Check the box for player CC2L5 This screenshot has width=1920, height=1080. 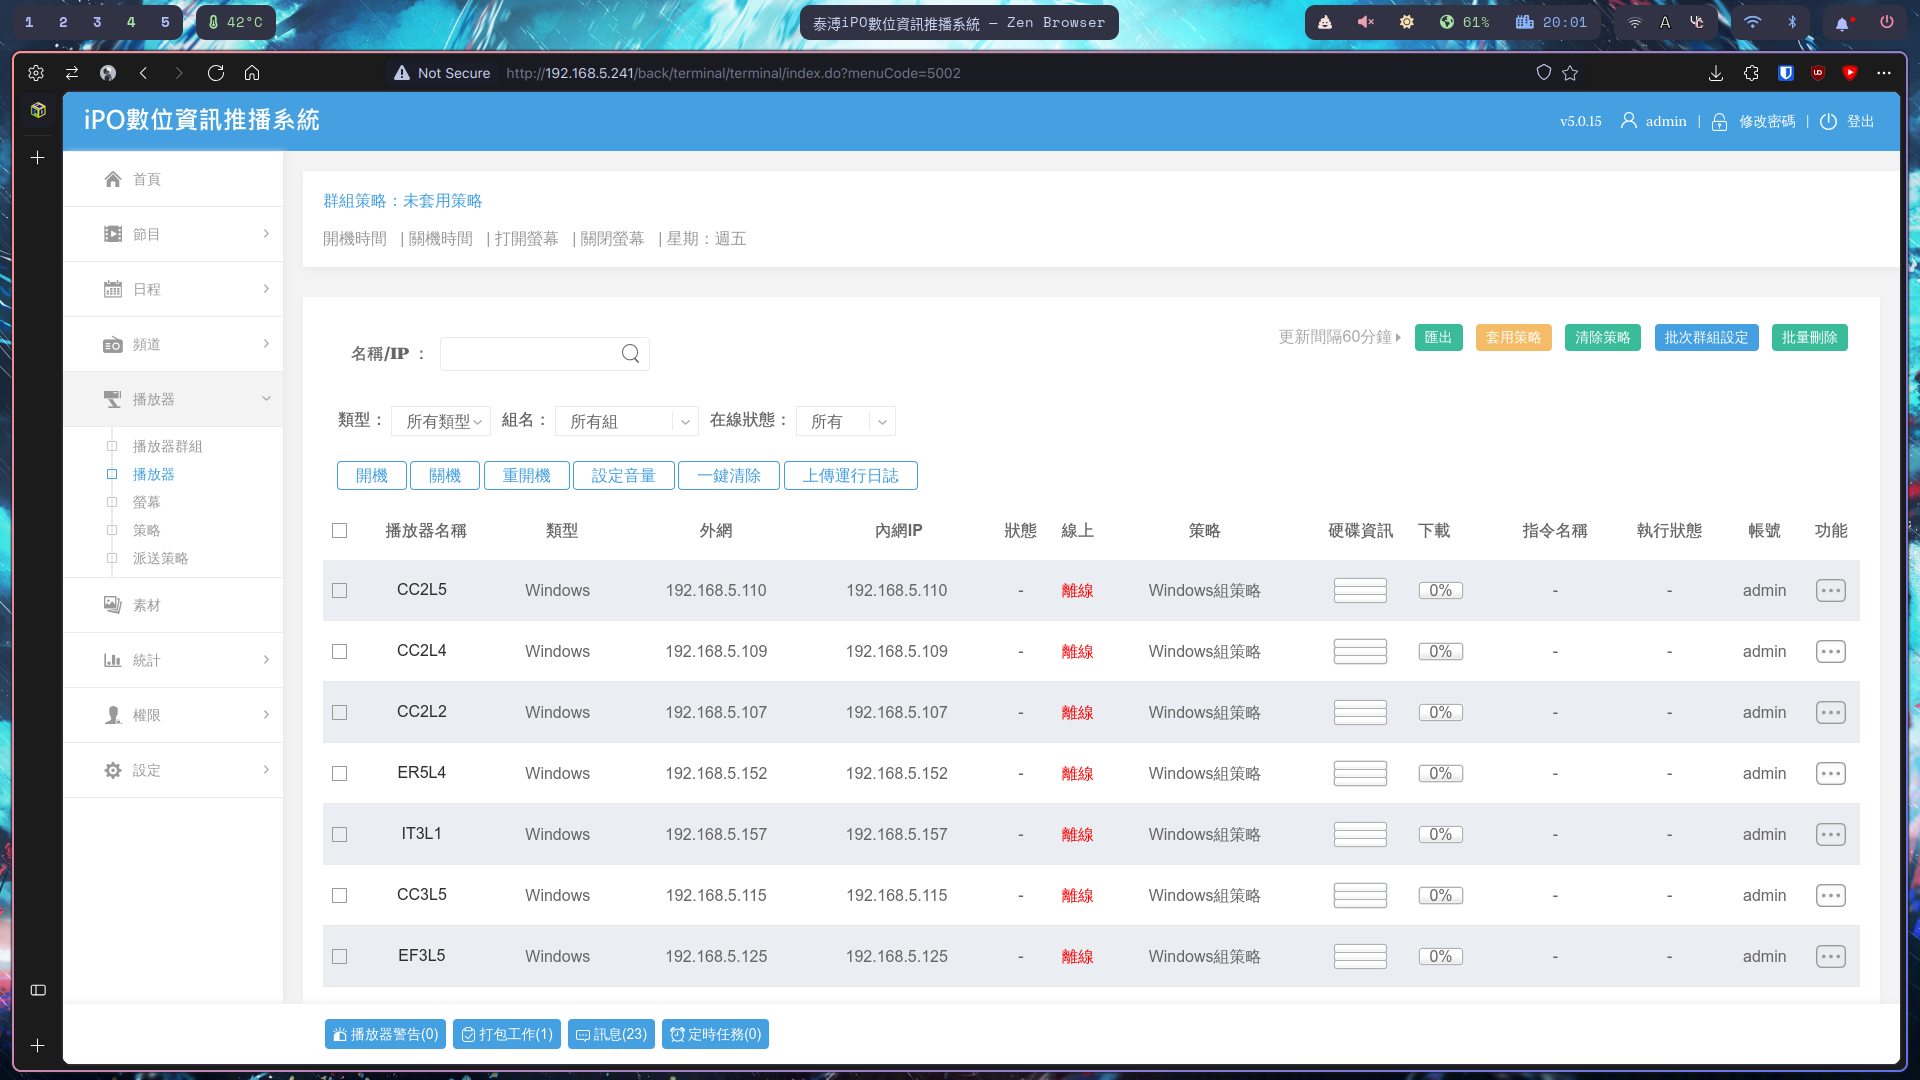339,591
